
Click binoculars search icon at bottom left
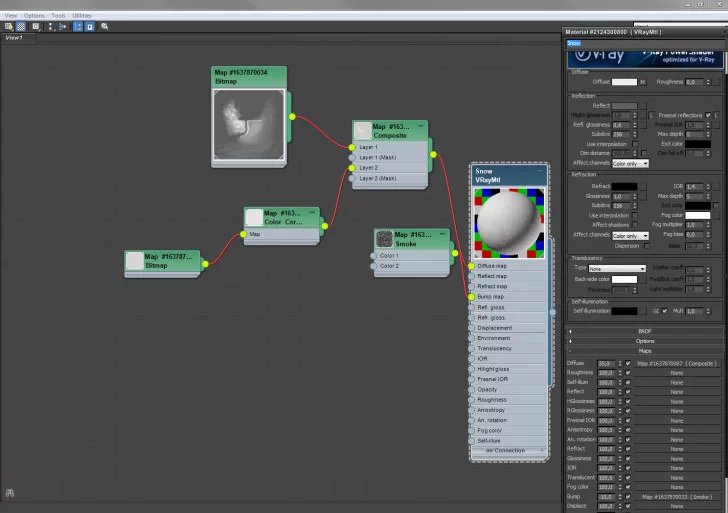click(x=10, y=493)
